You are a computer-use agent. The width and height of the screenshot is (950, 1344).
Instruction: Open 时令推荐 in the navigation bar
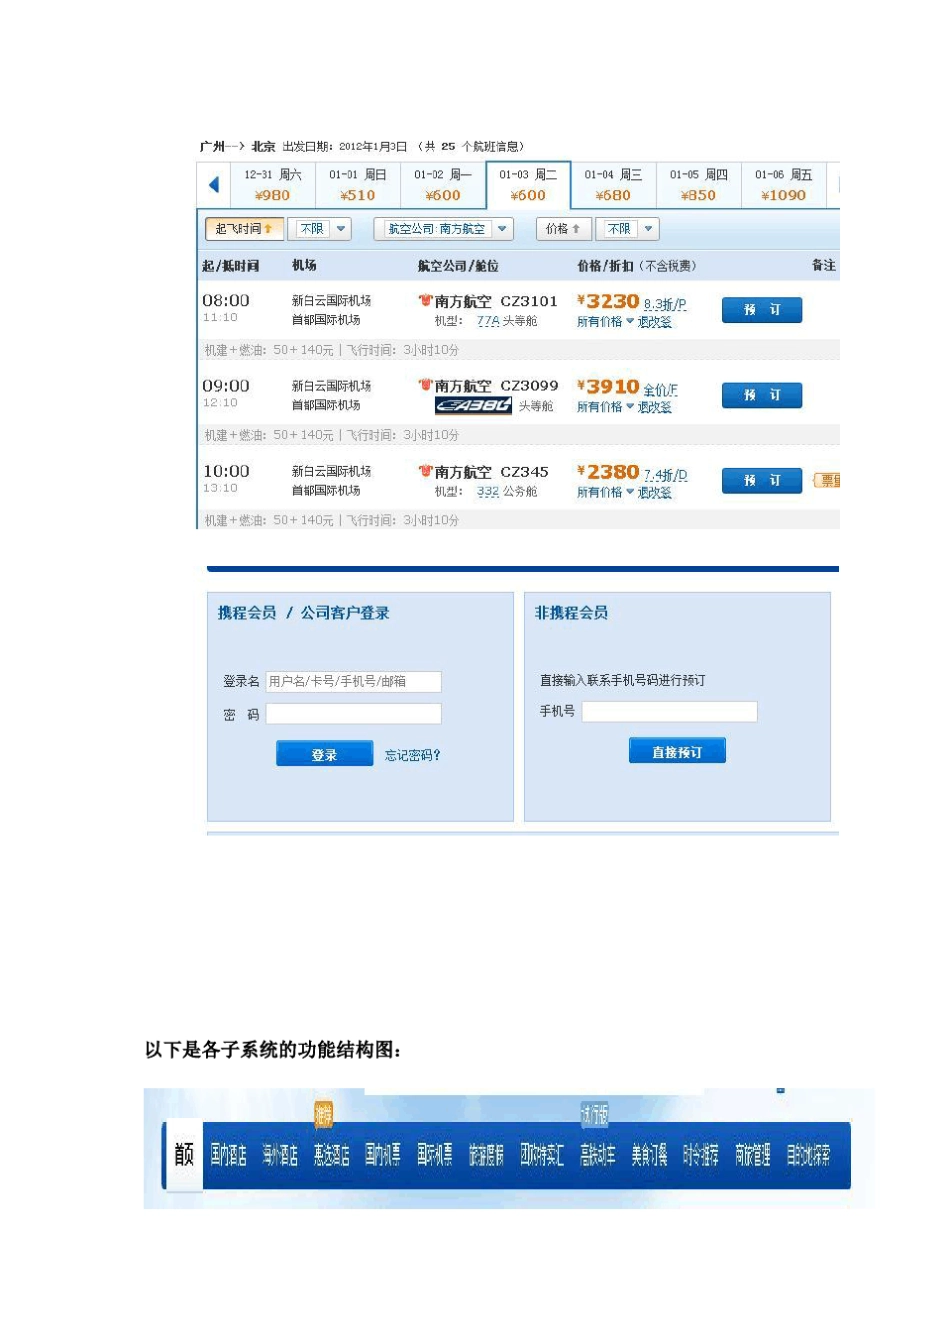click(701, 1156)
